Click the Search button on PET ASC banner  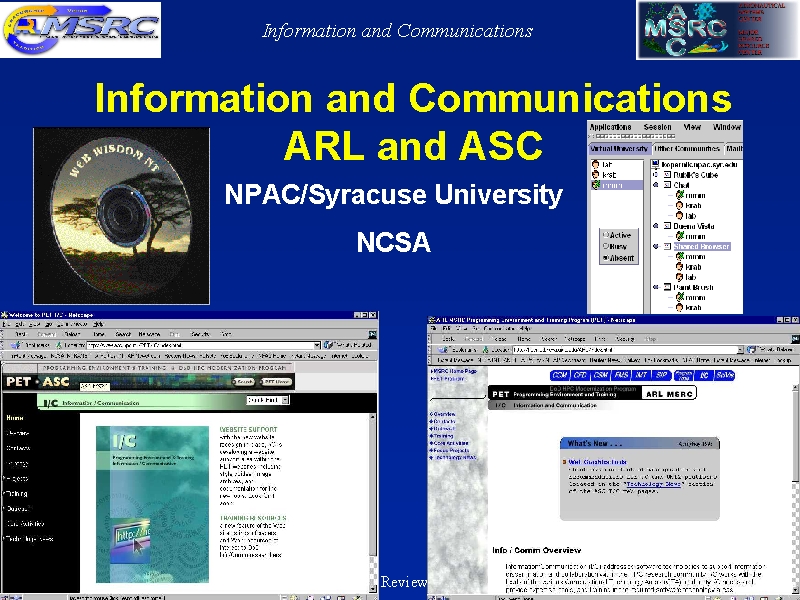[244, 382]
